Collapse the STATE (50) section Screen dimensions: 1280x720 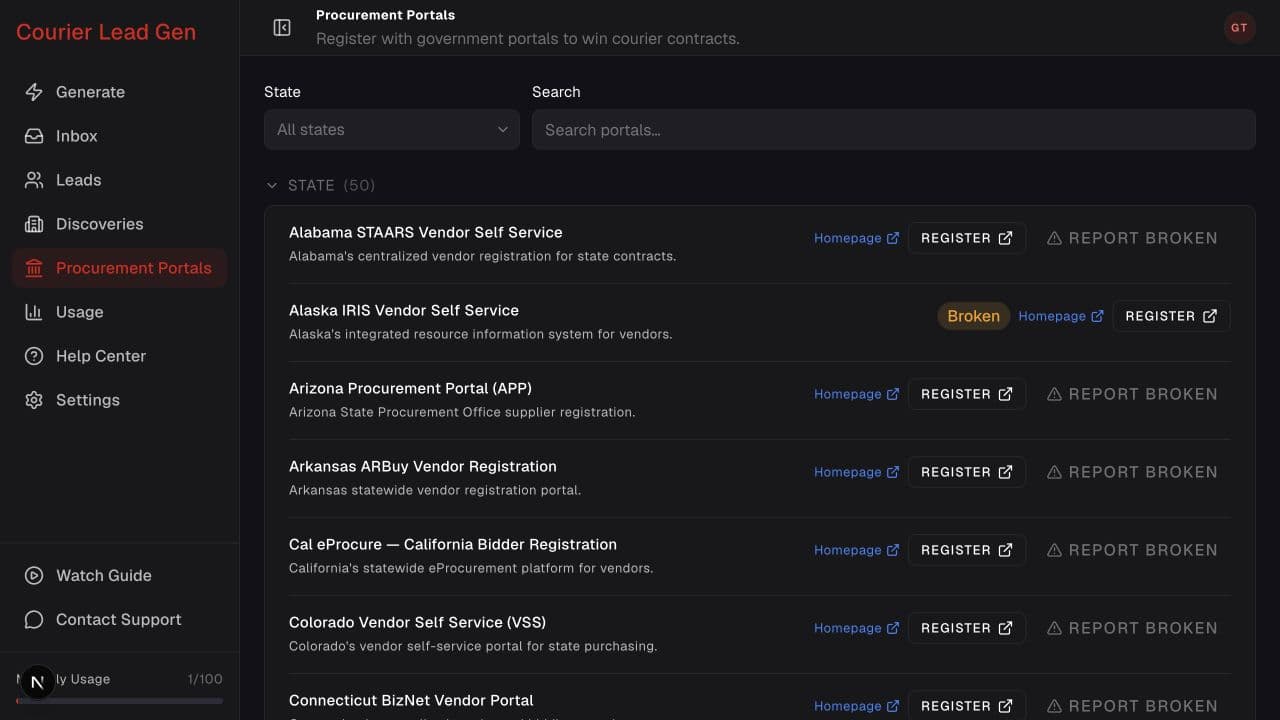click(320, 185)
